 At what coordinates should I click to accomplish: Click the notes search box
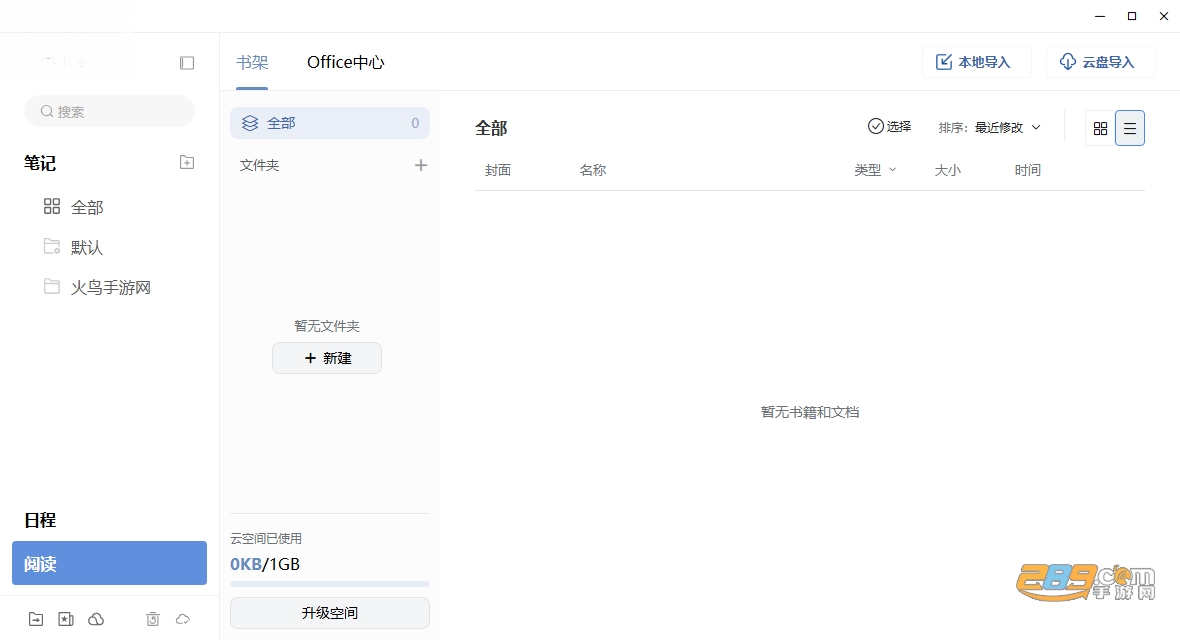(110, 111)
